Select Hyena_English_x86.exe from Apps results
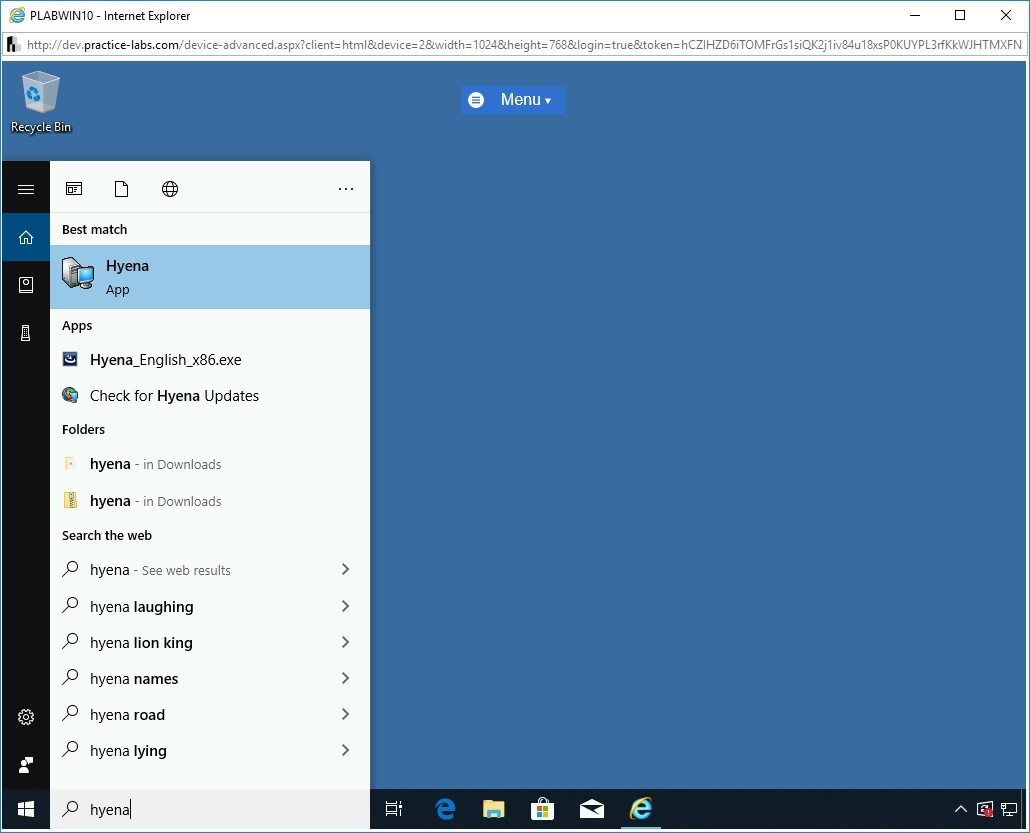Viewport: 1030px width, 833px height. coord(165,360)
